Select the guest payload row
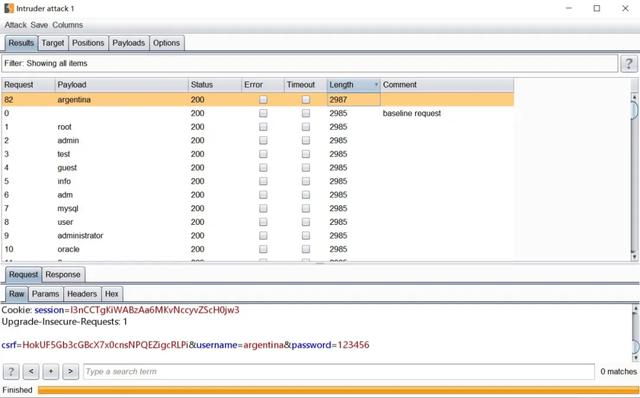Viewport: 640px width, 398px height. 258,168
